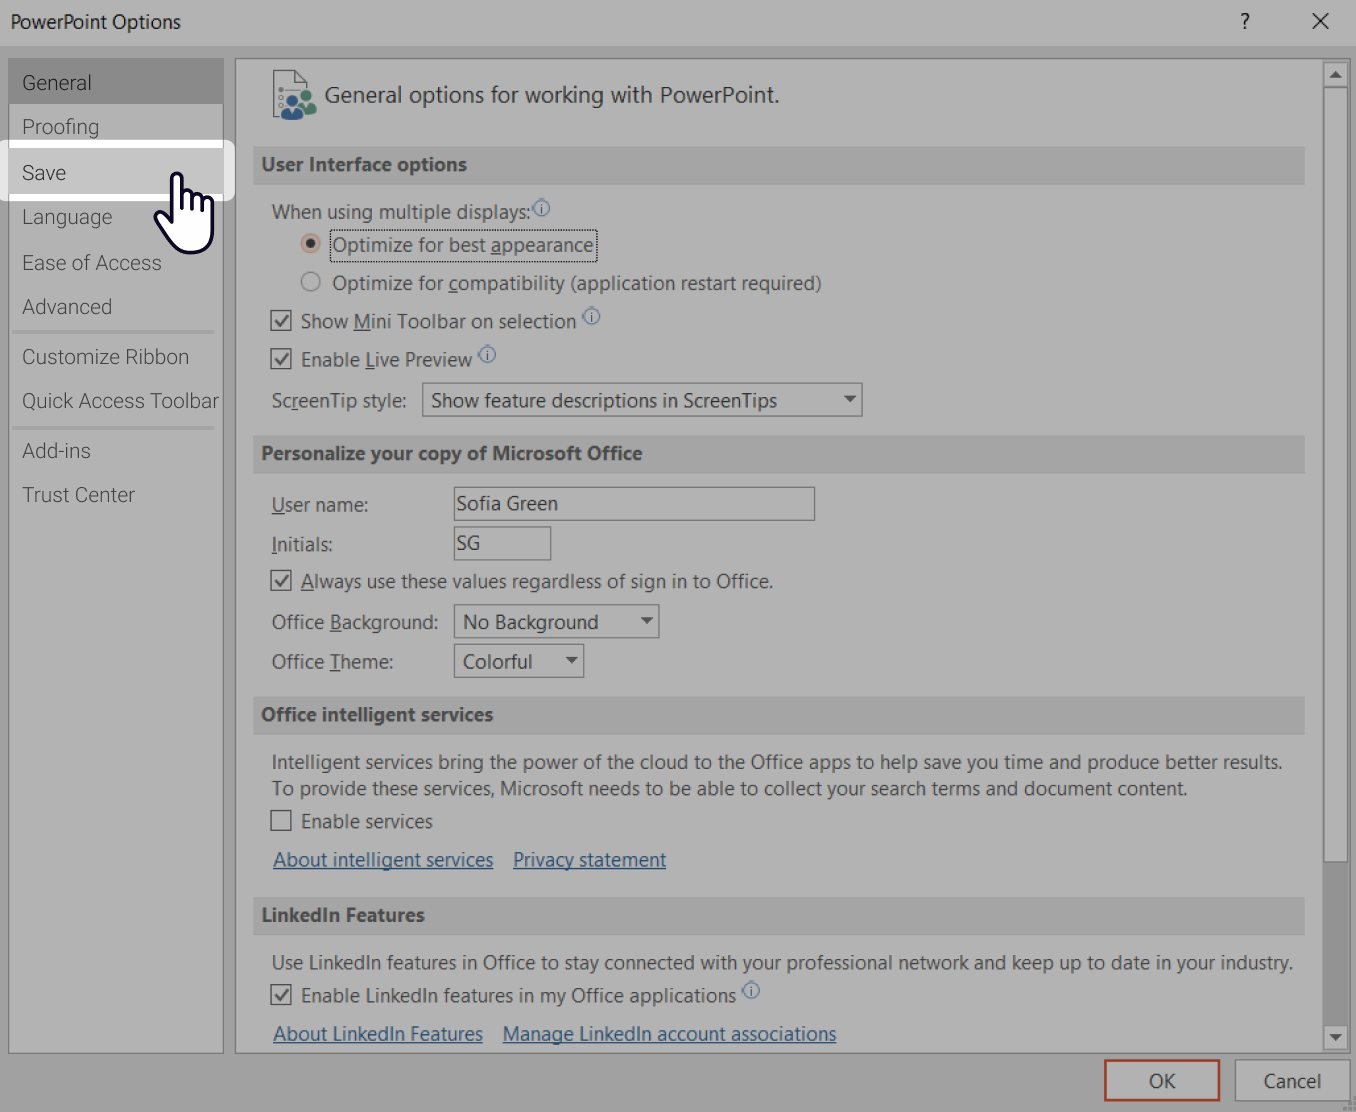Viewport: 1356px width, 1112px height.
Task: Close the PowerPoint Options dialog
Action: tap(1320, 21)
